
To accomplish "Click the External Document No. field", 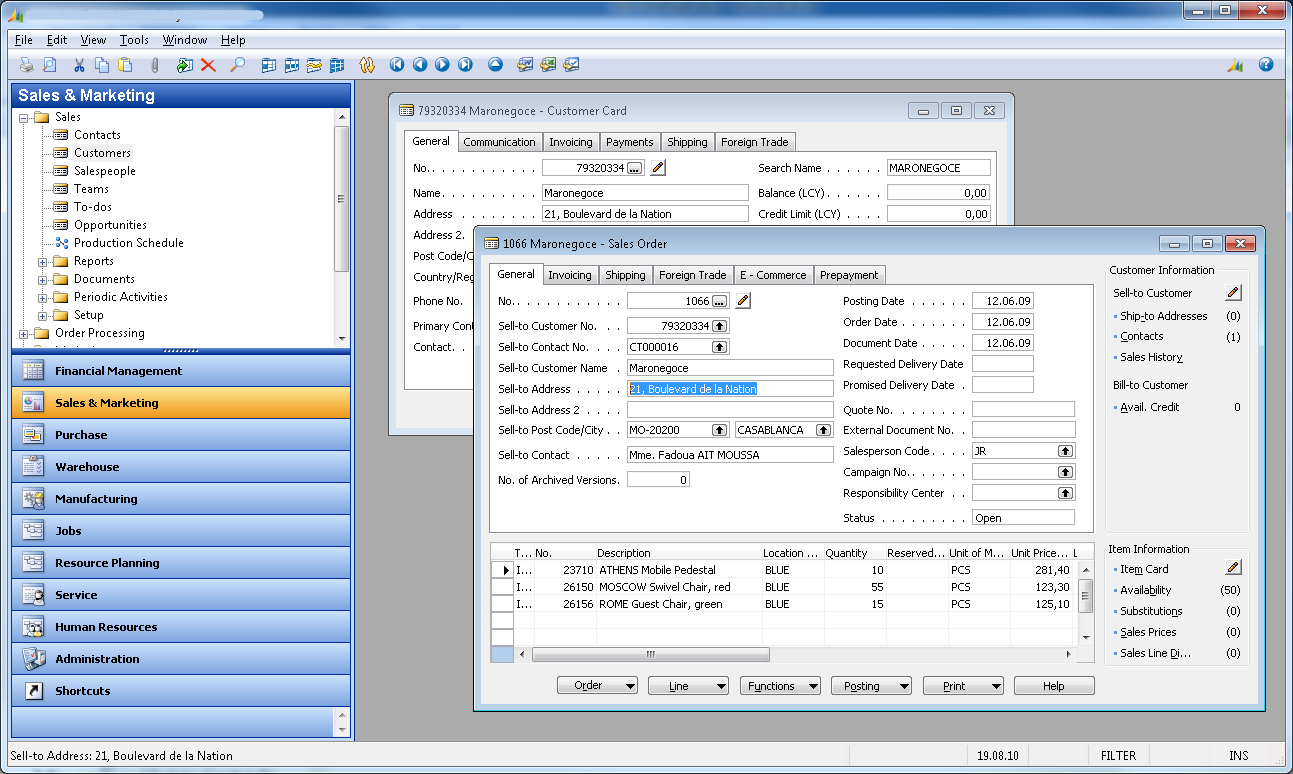I will [1023, 430].
